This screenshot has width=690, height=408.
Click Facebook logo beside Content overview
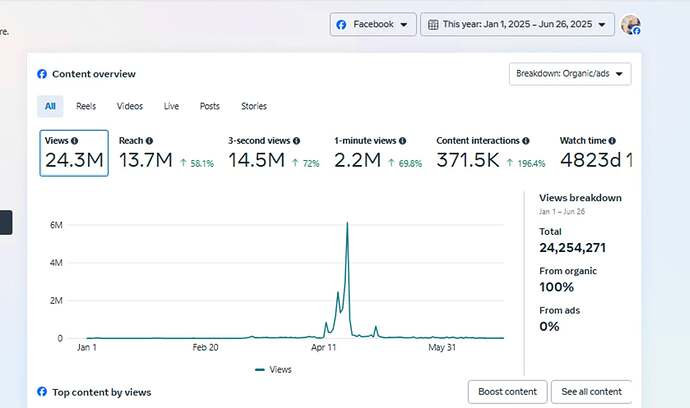click(42, 74)
